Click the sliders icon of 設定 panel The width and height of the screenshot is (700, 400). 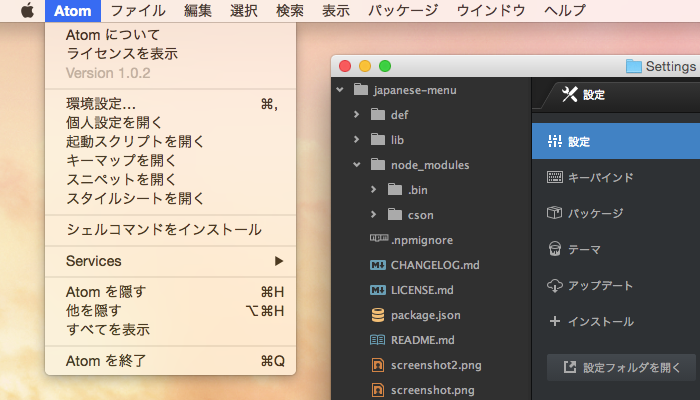pos(554,141)
